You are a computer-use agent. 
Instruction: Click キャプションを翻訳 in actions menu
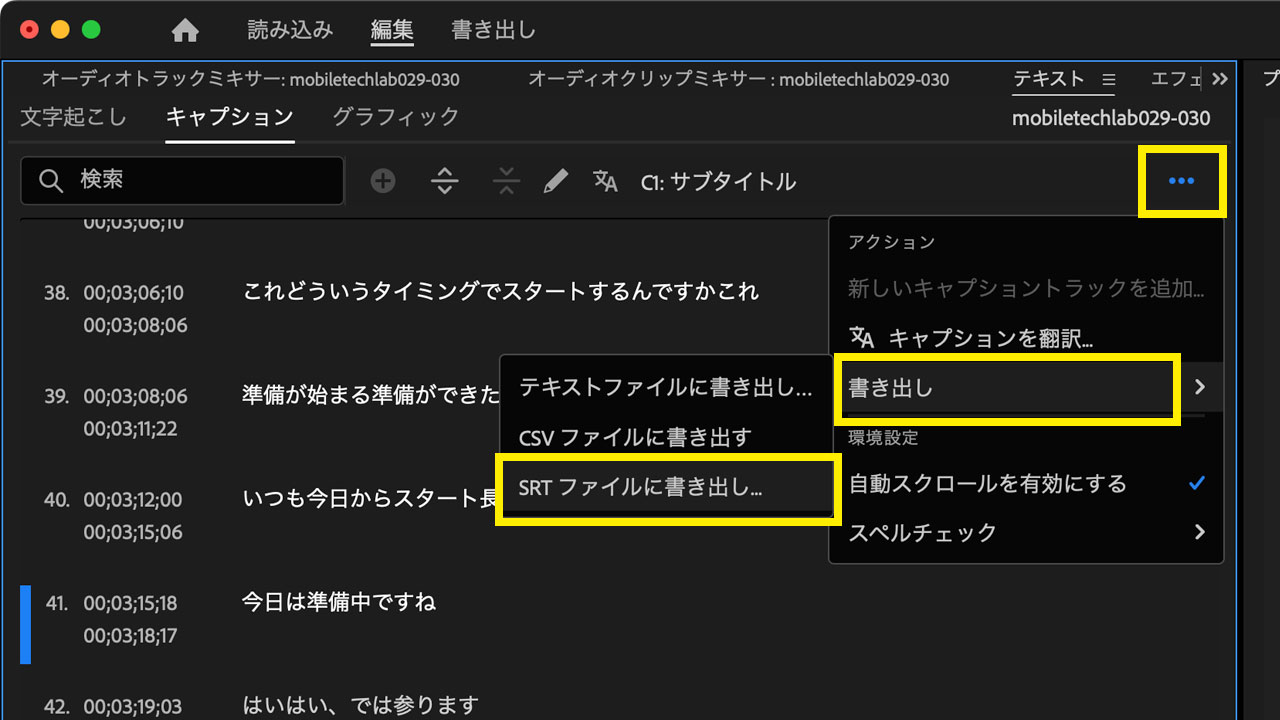point(990,338)
